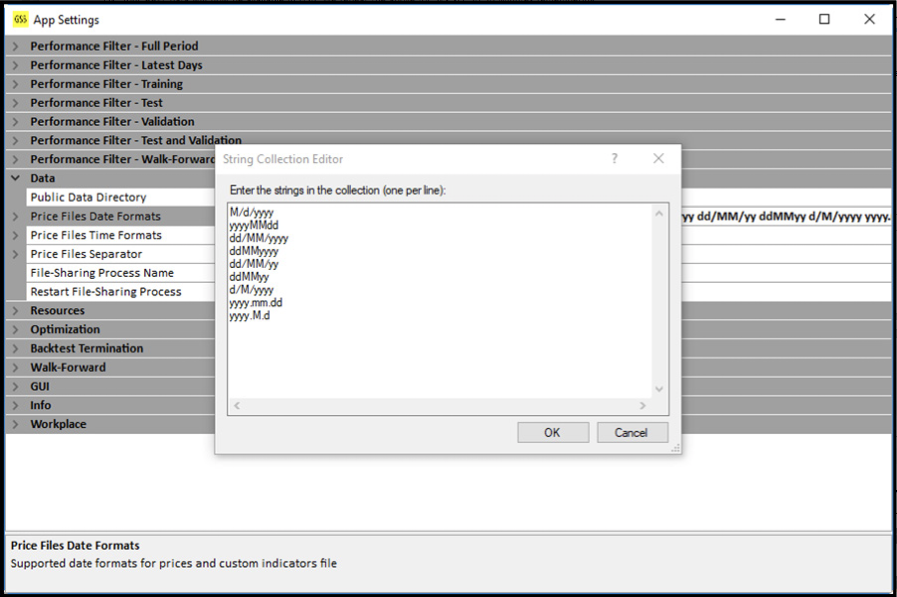Expand Performance Filter - Training category
This screenshot has width=897, height=597.
click(15, 84)
